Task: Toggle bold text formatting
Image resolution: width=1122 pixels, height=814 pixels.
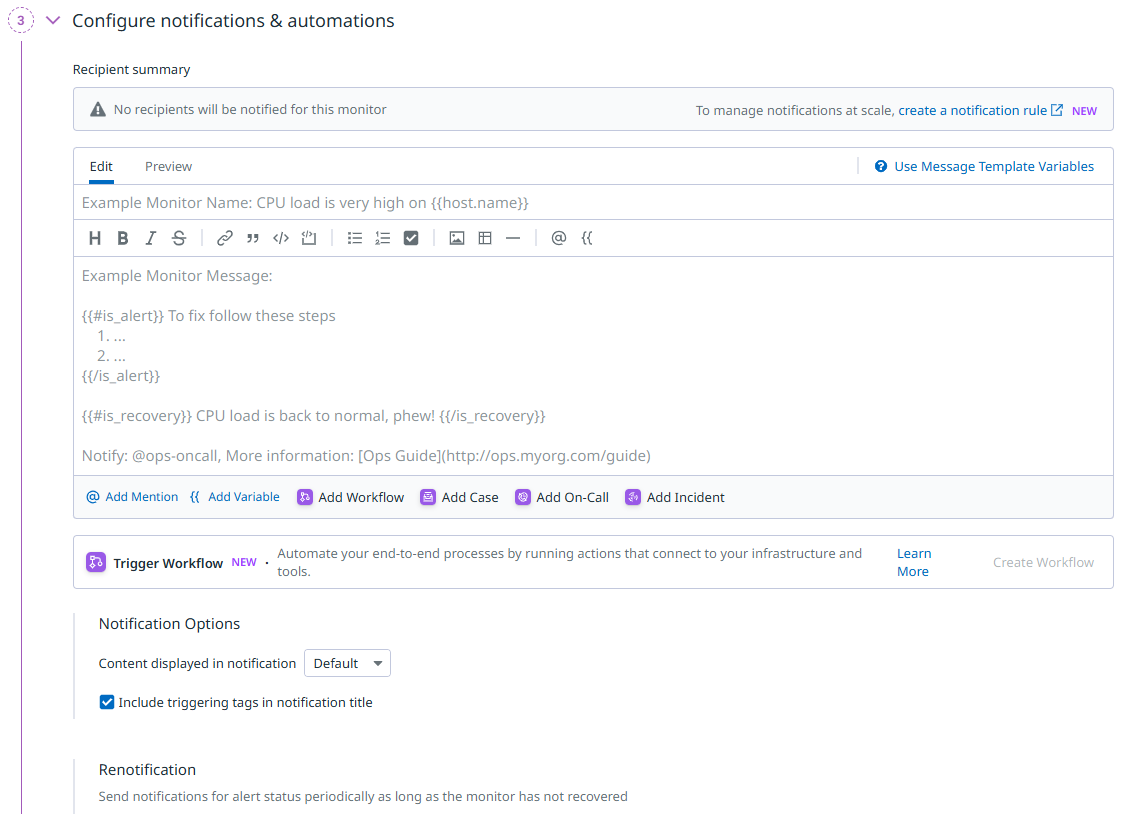Action: pyautogui.click(x=123, y=238)
